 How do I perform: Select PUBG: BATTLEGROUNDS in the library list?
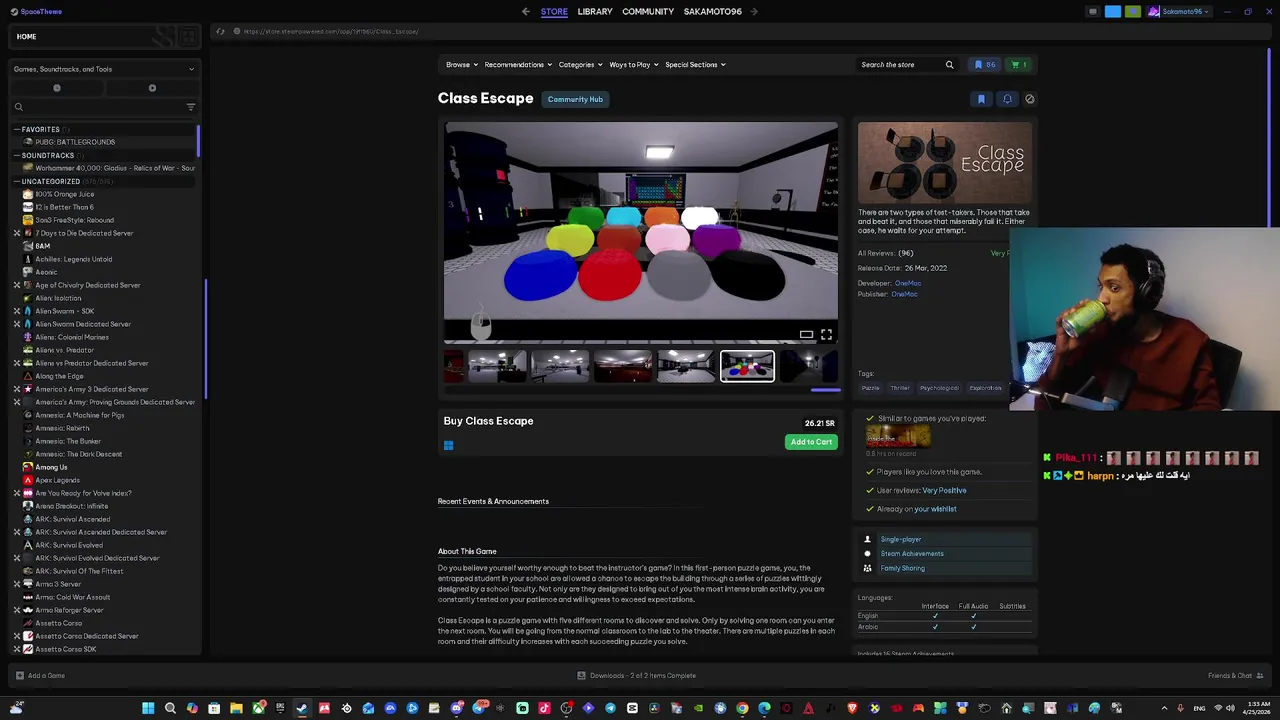click(x=75, y=142)
